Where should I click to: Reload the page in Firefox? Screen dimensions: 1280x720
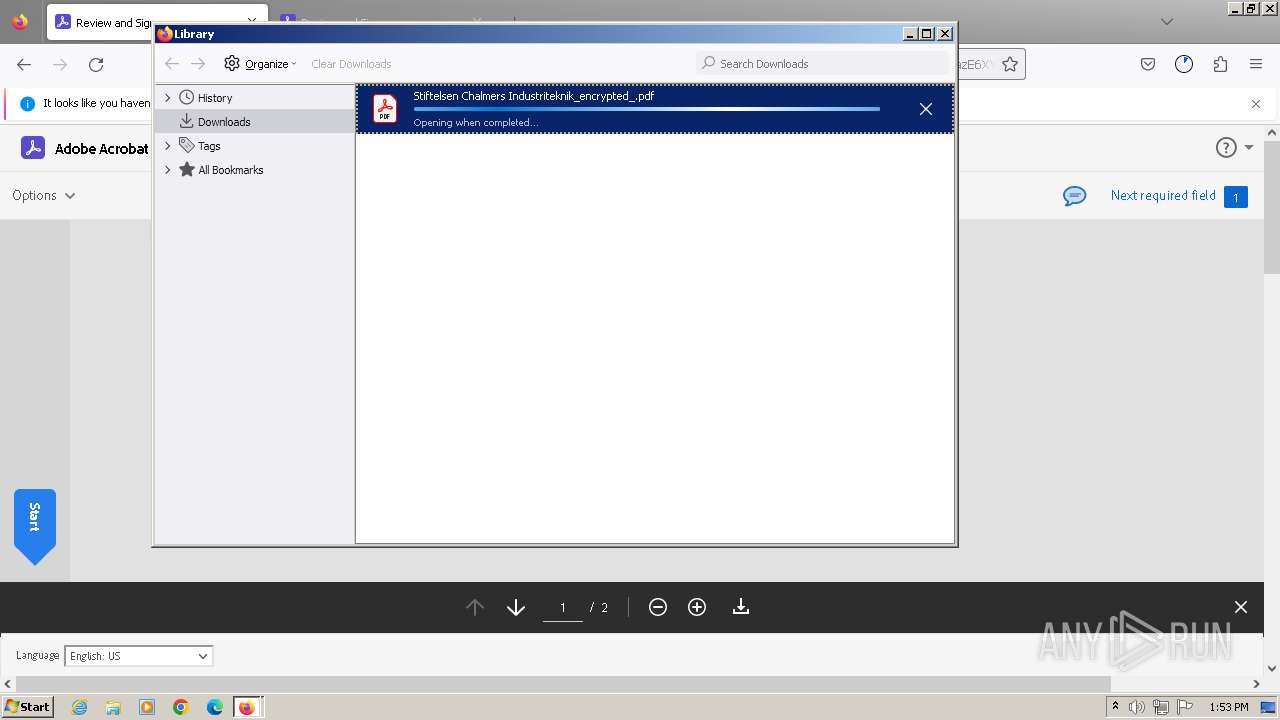(x=96, y=64)
